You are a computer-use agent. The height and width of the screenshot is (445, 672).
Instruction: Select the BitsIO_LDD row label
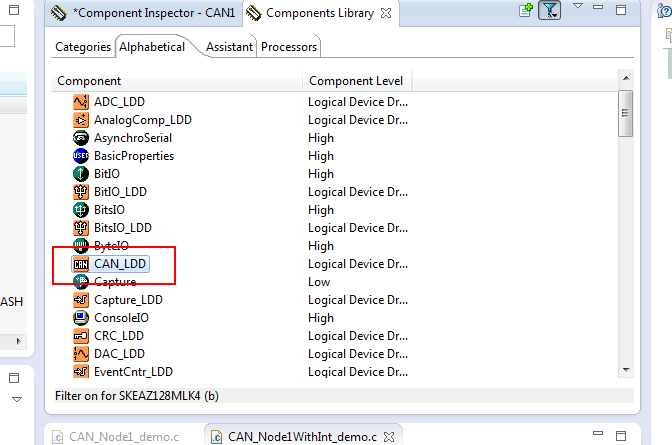tap(123, 228)
